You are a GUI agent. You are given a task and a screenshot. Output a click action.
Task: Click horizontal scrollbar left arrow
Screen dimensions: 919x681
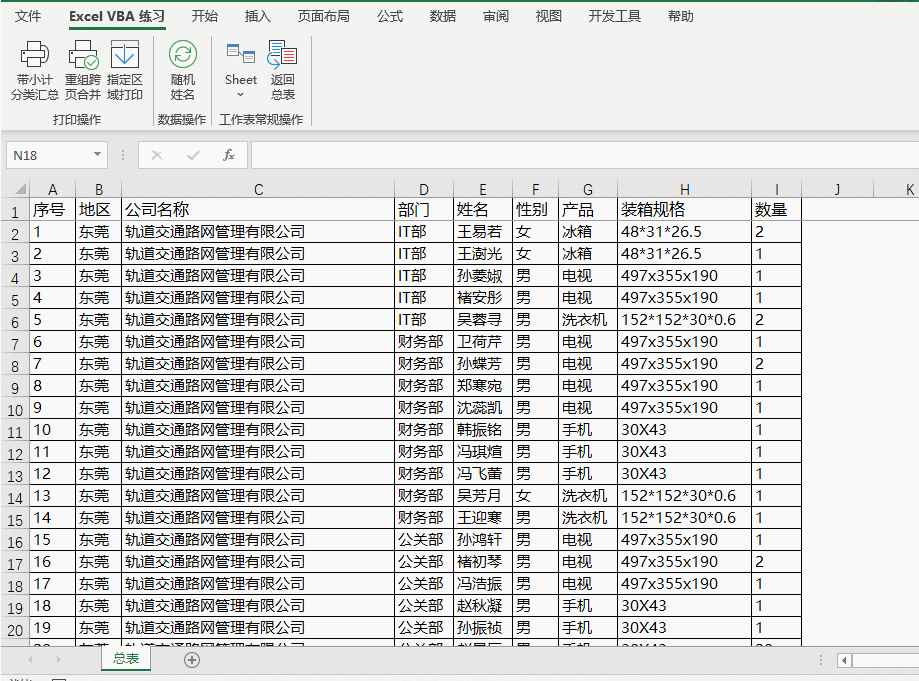tap(845, 660)
